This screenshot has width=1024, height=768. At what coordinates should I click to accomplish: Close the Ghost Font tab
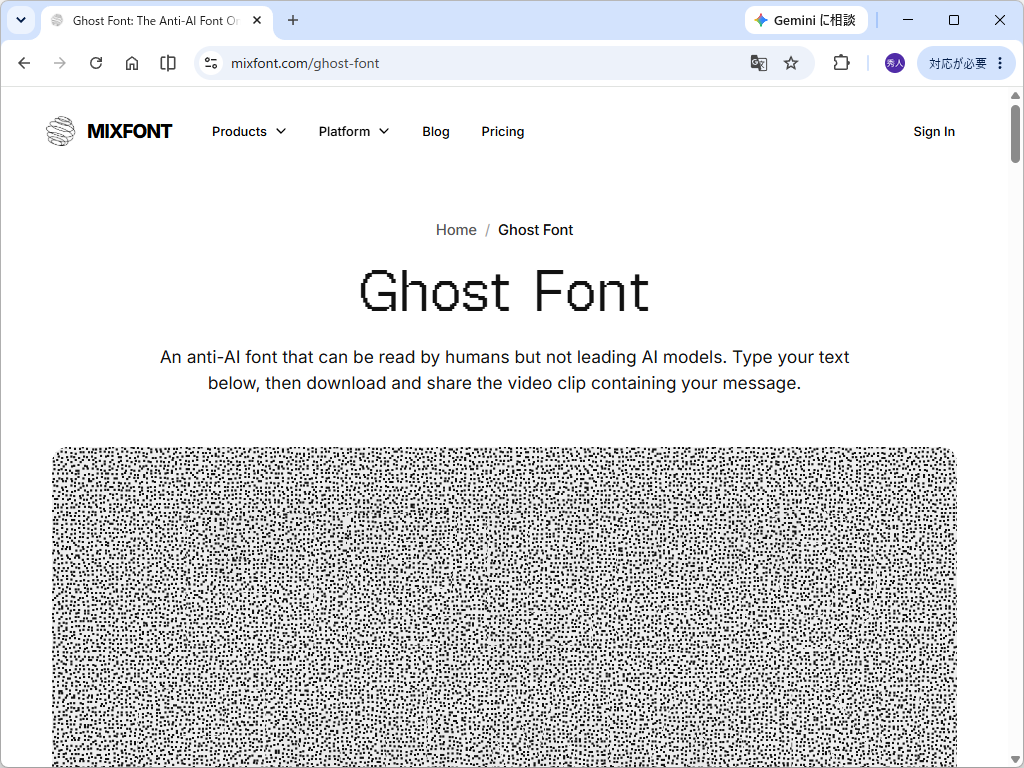click(x=257, y=20)
